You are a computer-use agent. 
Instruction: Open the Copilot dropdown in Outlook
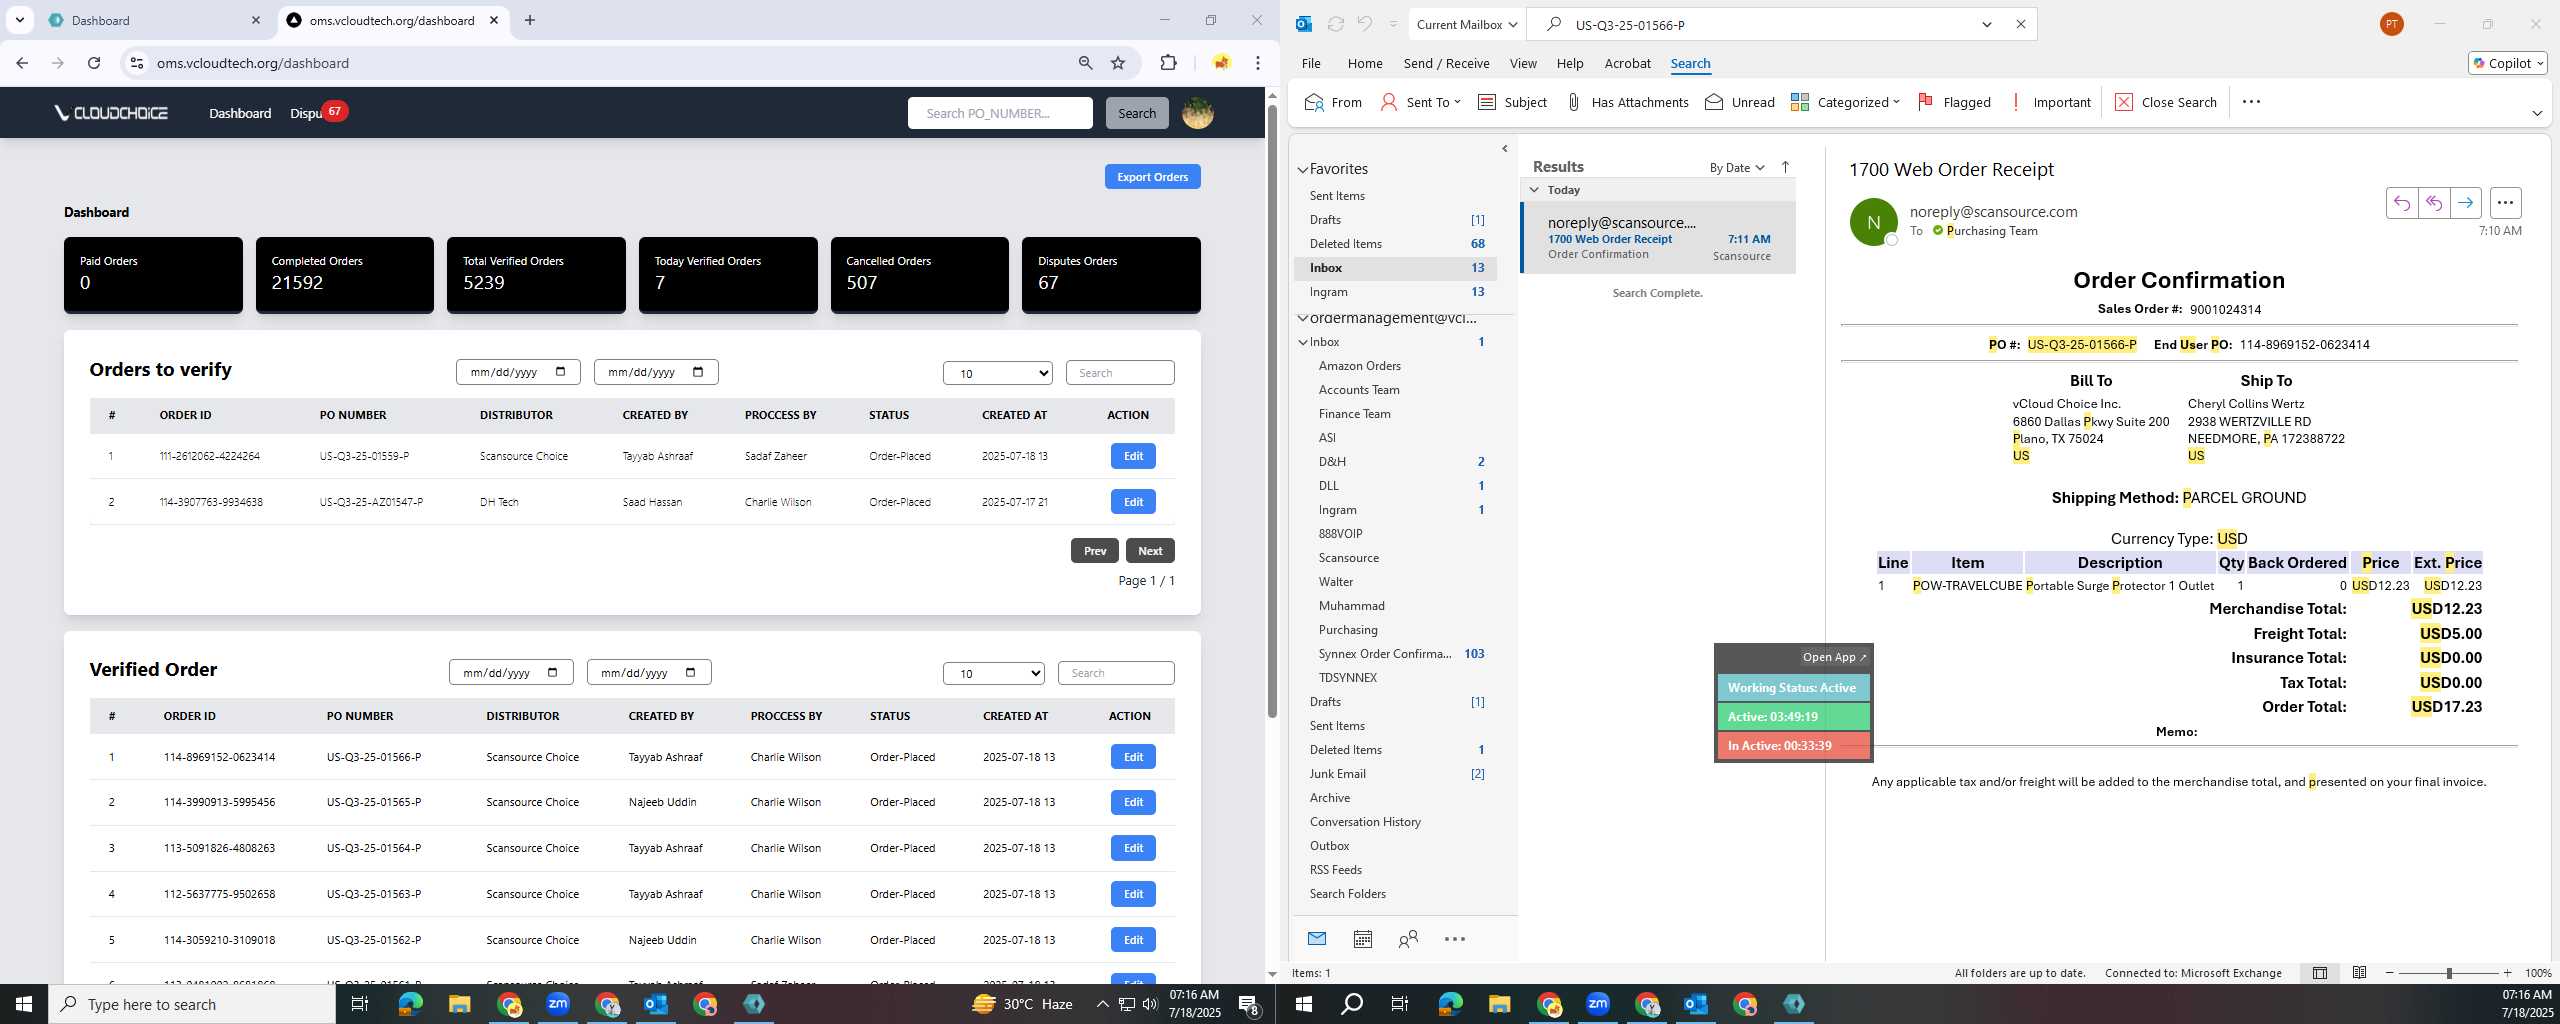2508,63
